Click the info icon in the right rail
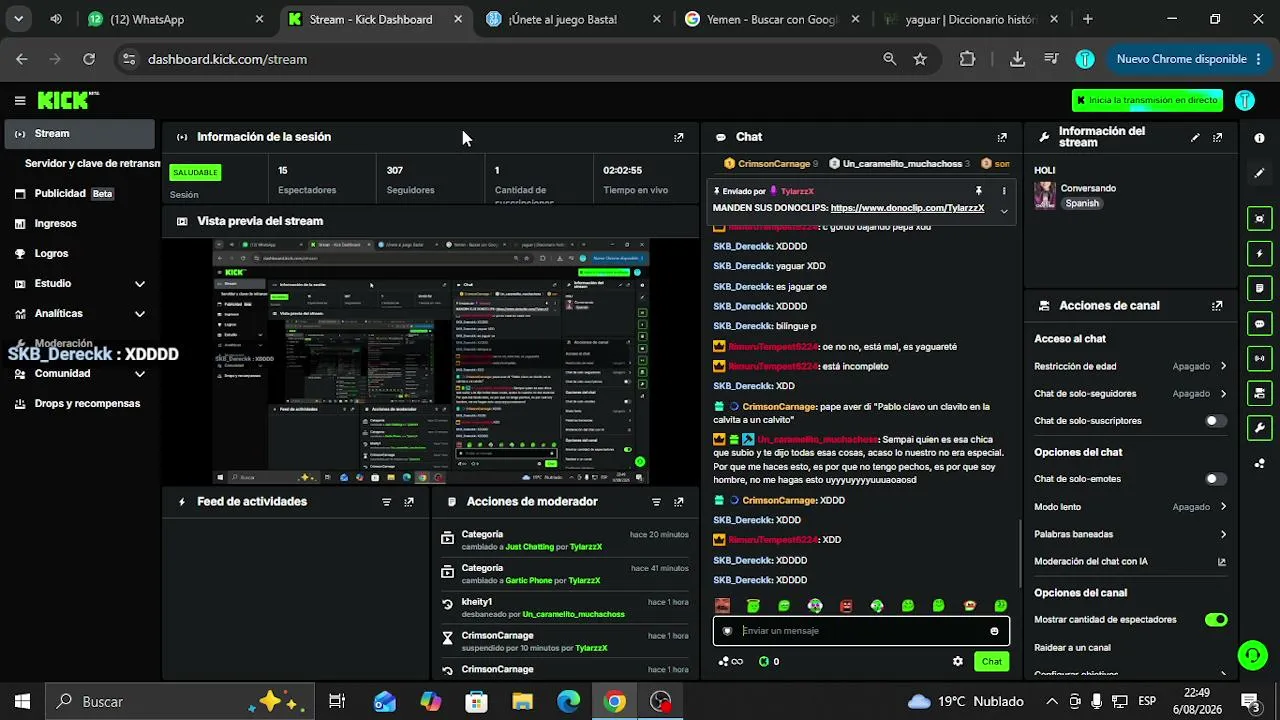This screenshot has width=1280, height=720. tap(1259, 138)
